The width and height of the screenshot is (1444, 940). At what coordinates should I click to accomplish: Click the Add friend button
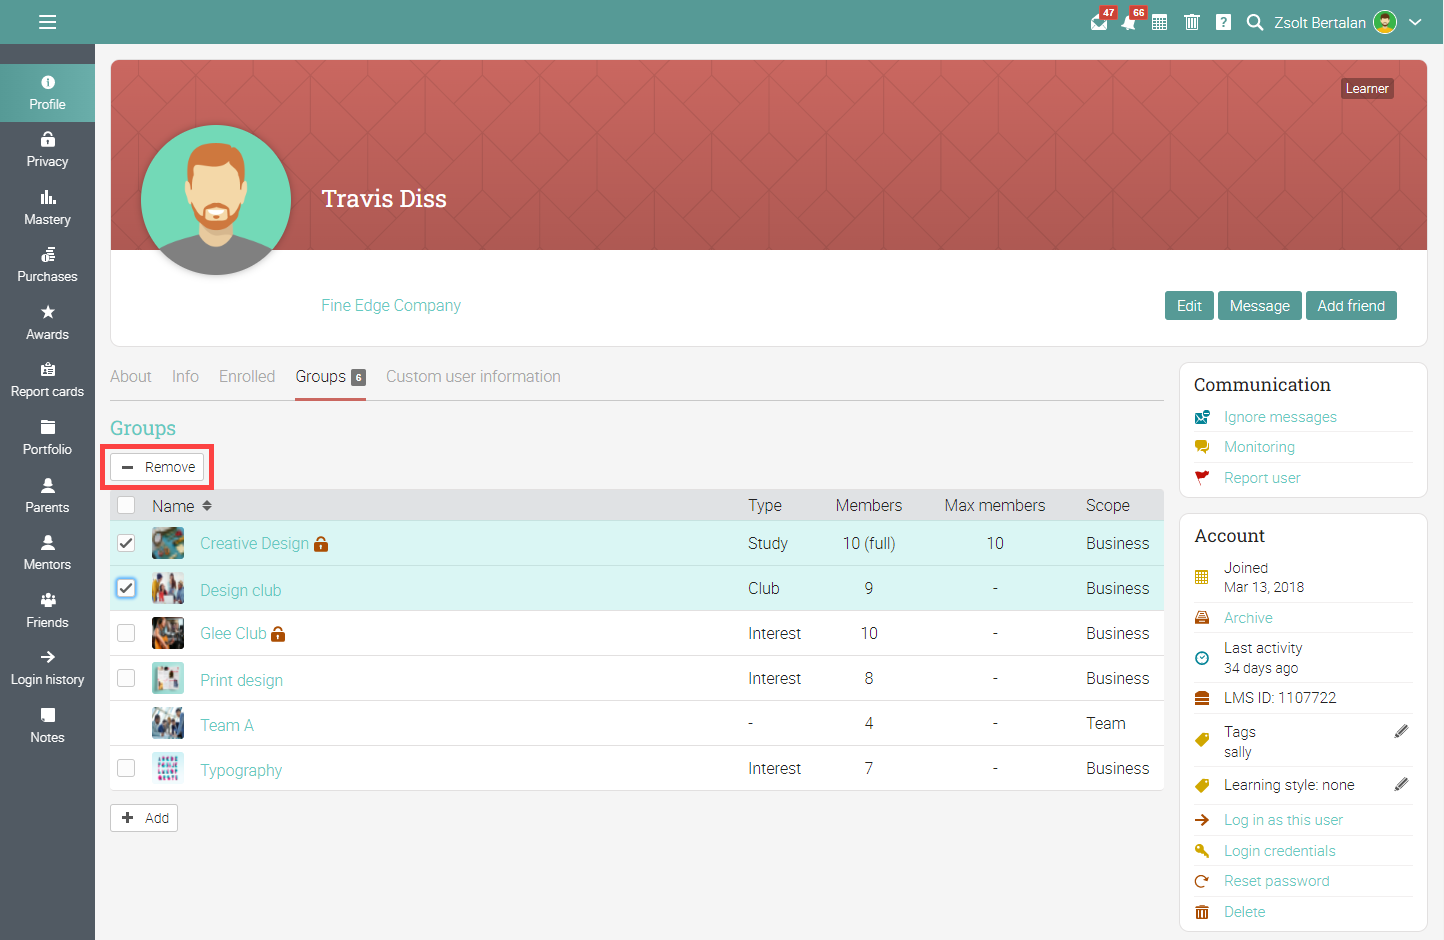[x=1351, y=306]
